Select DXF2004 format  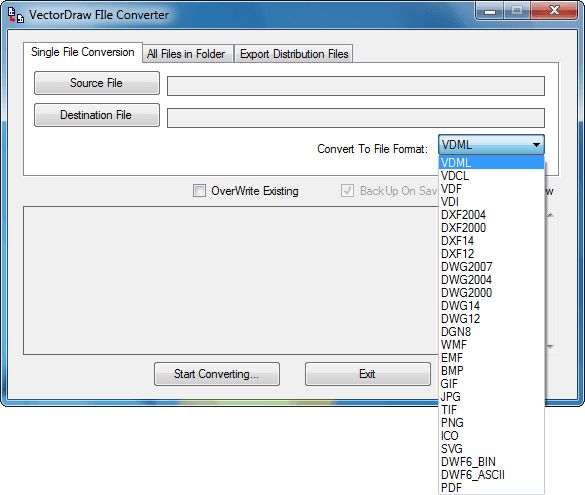491,215
